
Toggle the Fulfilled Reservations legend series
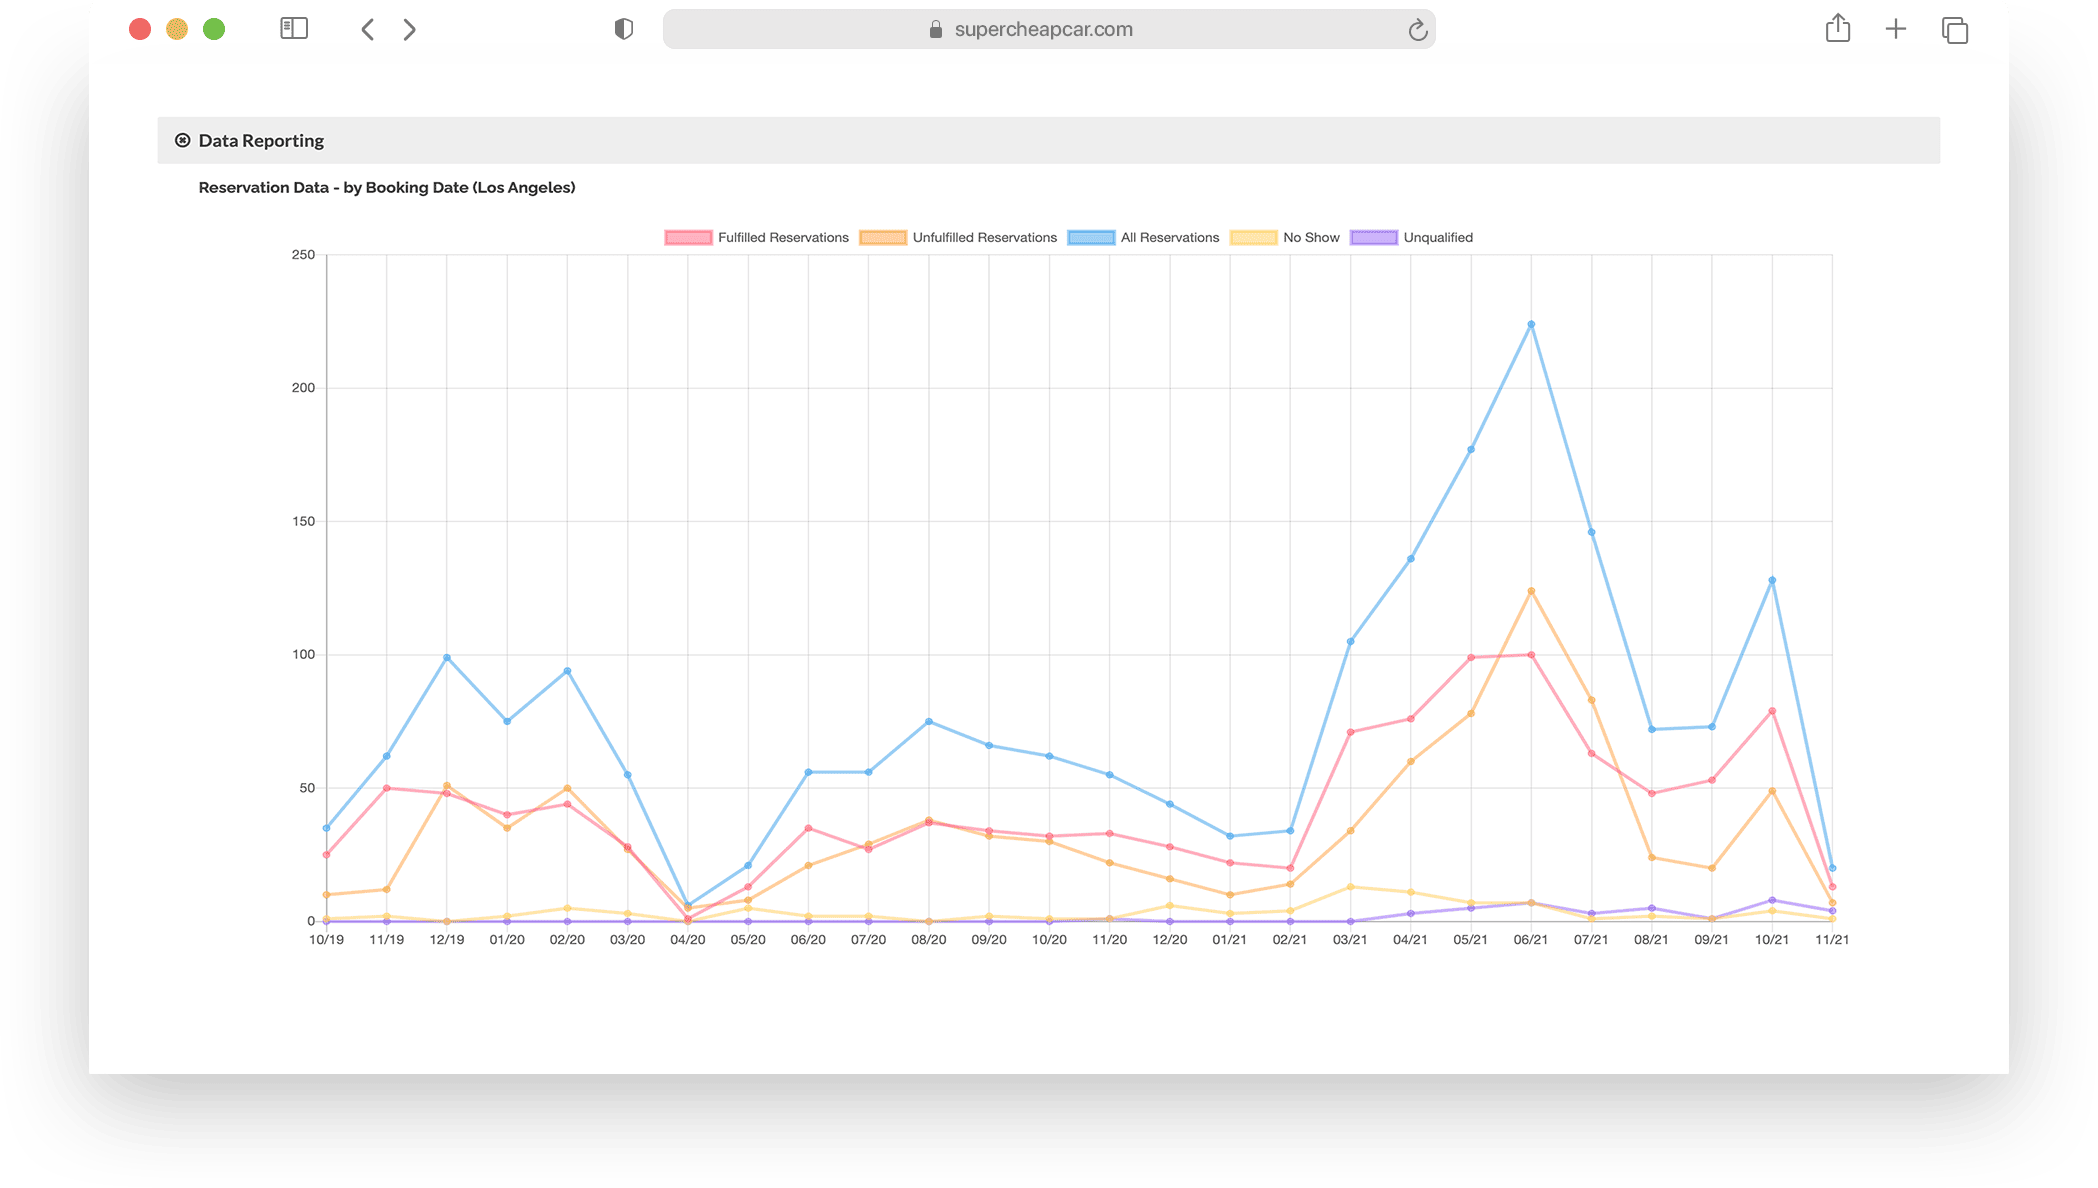point(782,237)
